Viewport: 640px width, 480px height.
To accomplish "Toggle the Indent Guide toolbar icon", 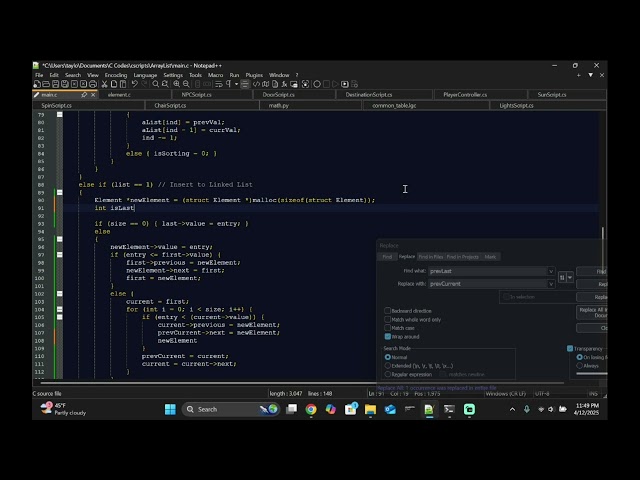I will pos(245,84).
